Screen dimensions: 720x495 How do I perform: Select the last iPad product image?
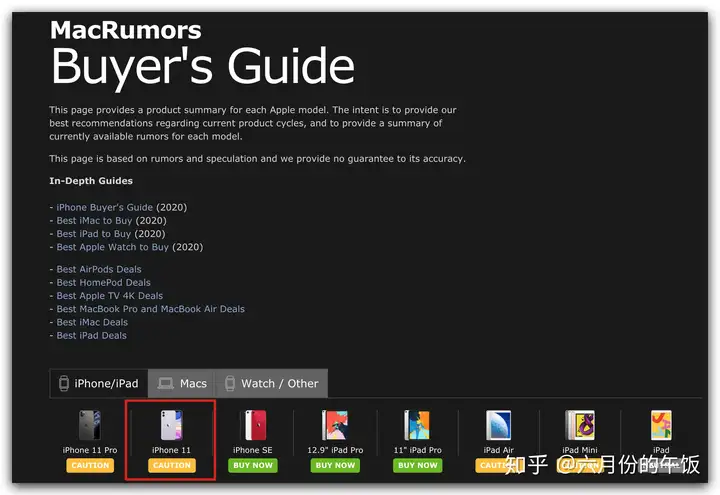click(x=661, y=425)
